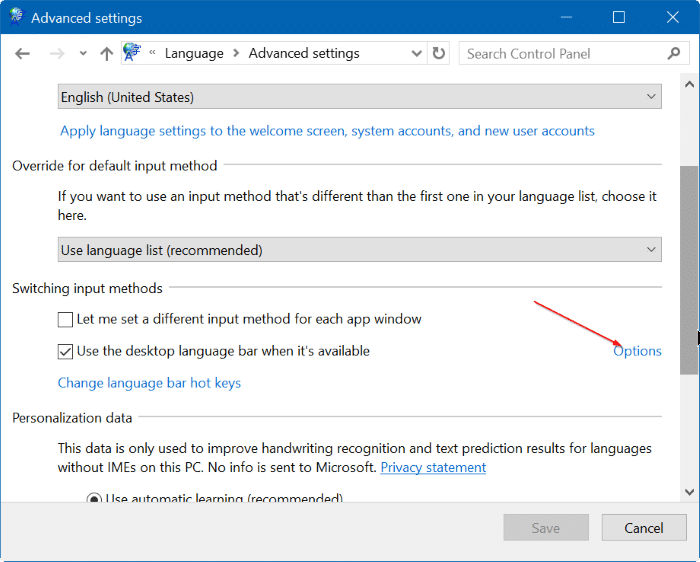Screen dimensions: 700x562
Task: Click the Personalization data heading
Action: 72,418
